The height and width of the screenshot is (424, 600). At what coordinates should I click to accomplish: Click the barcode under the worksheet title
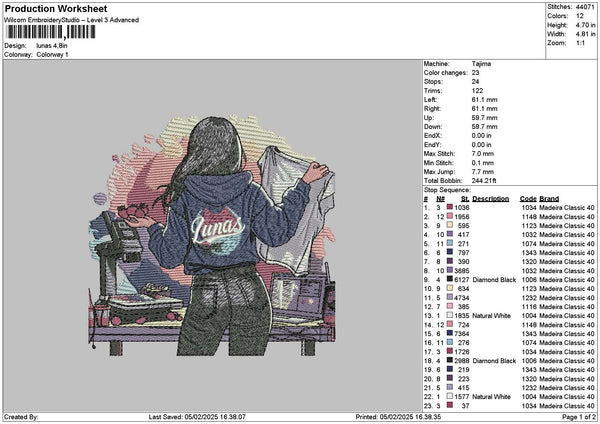click(x=51, y=32)
